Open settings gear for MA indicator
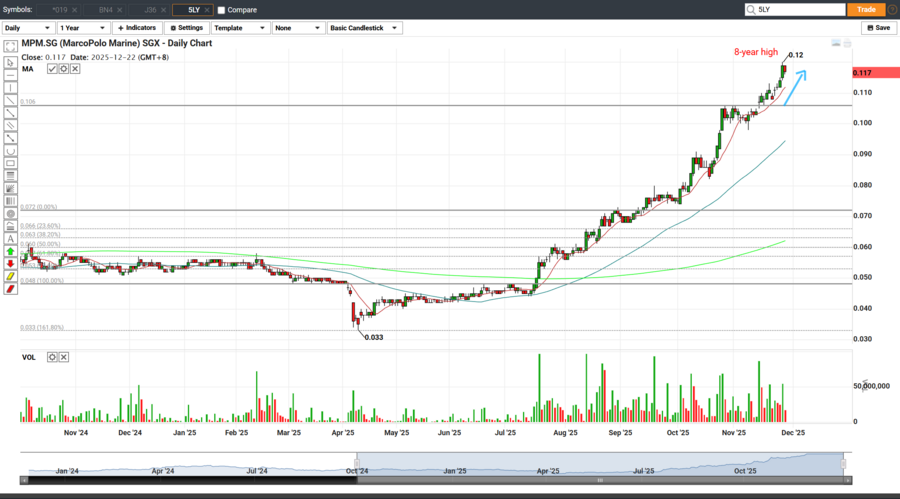 [x=63, y=69]
